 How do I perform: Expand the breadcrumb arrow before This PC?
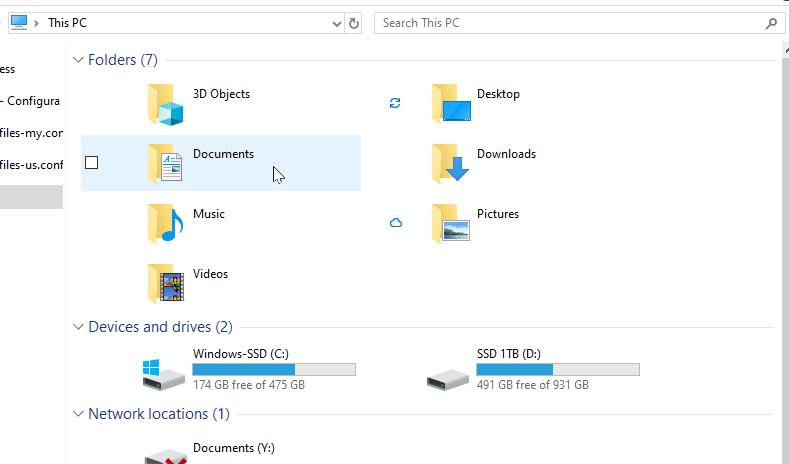point(36,23)
